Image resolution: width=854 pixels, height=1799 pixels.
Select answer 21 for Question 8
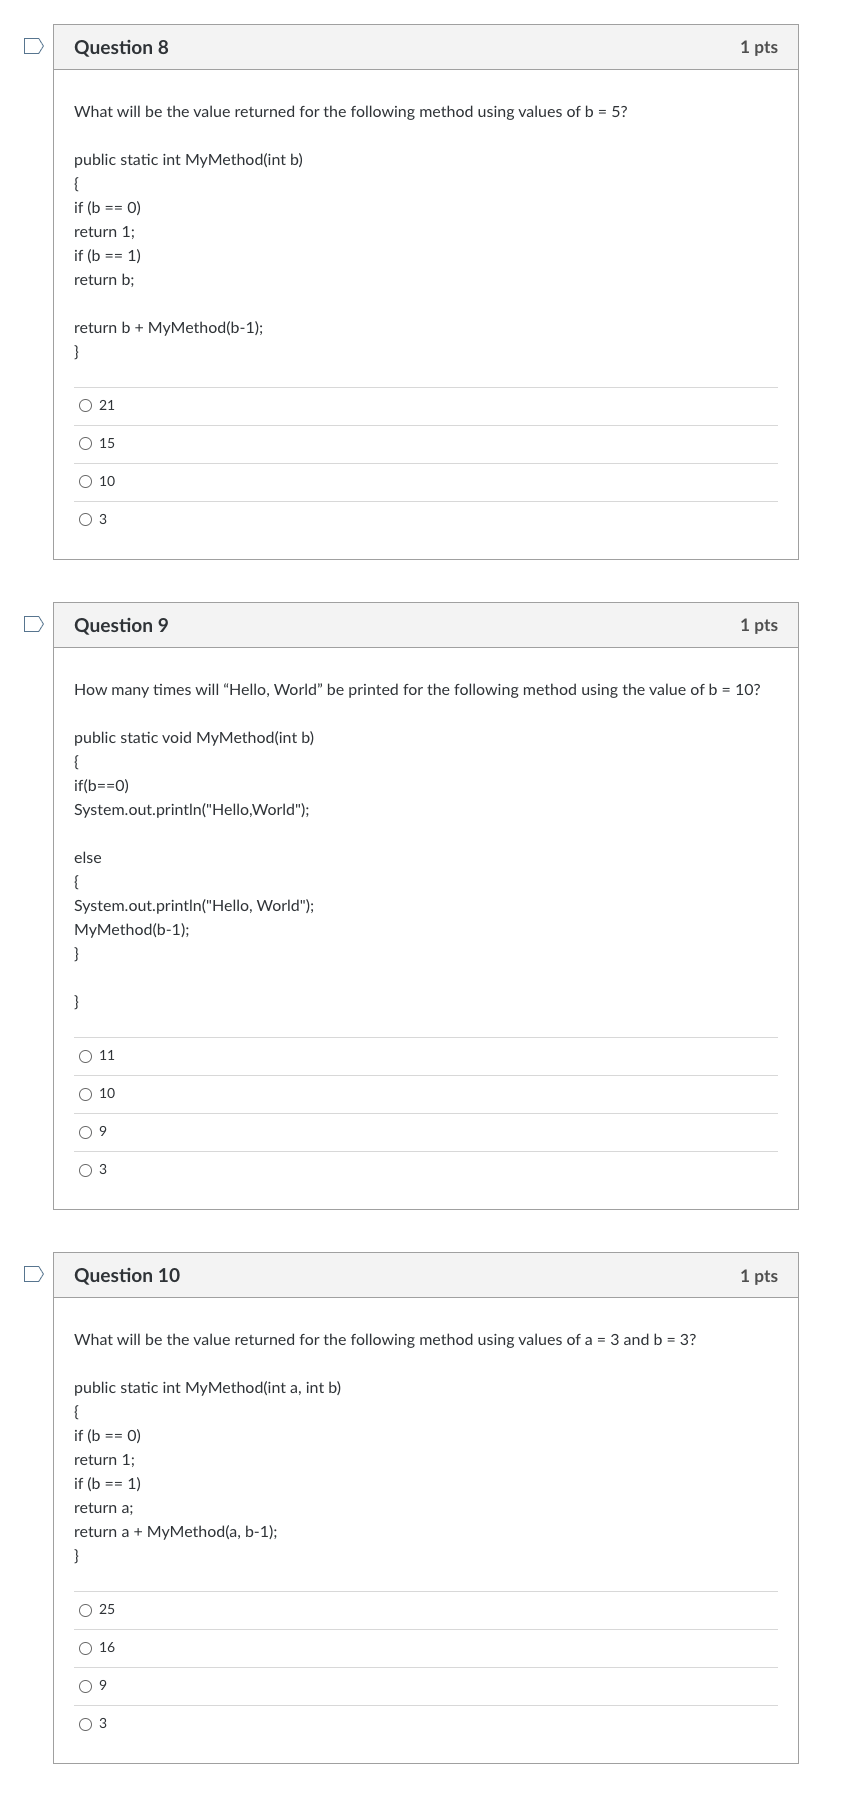pos(85,405)
